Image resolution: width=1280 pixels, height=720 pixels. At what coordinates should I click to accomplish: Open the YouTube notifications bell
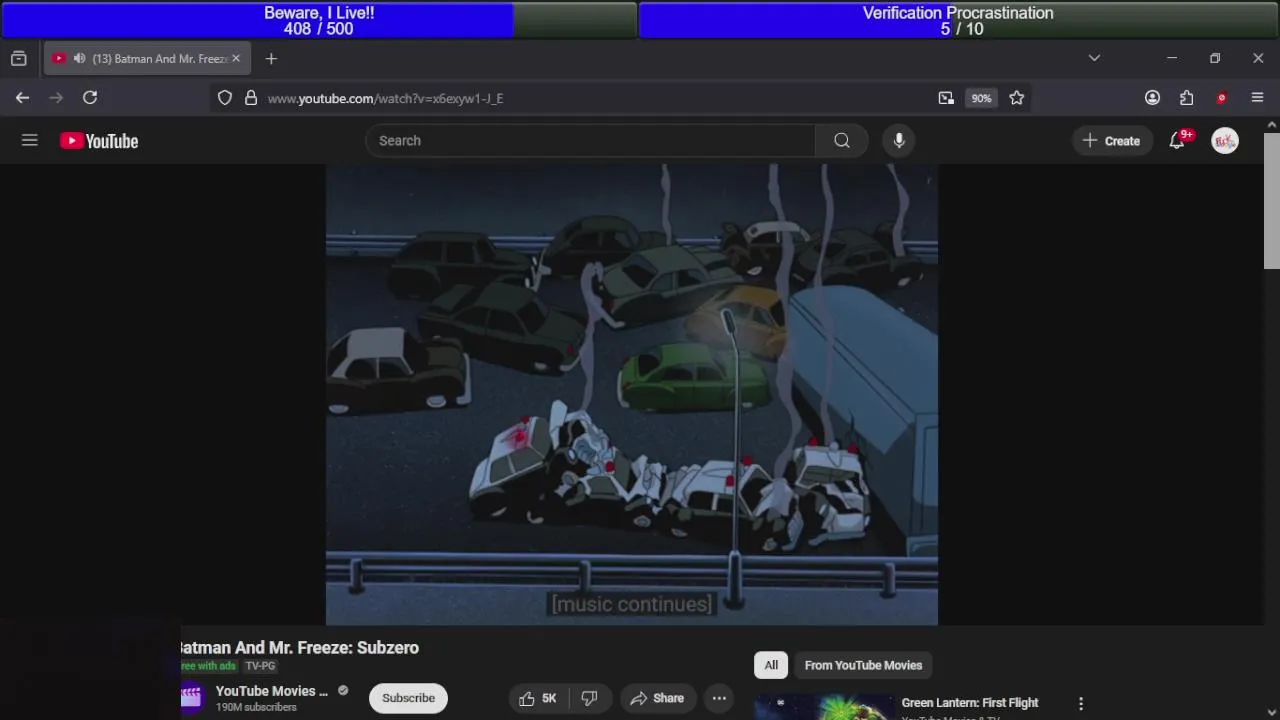1177,141
